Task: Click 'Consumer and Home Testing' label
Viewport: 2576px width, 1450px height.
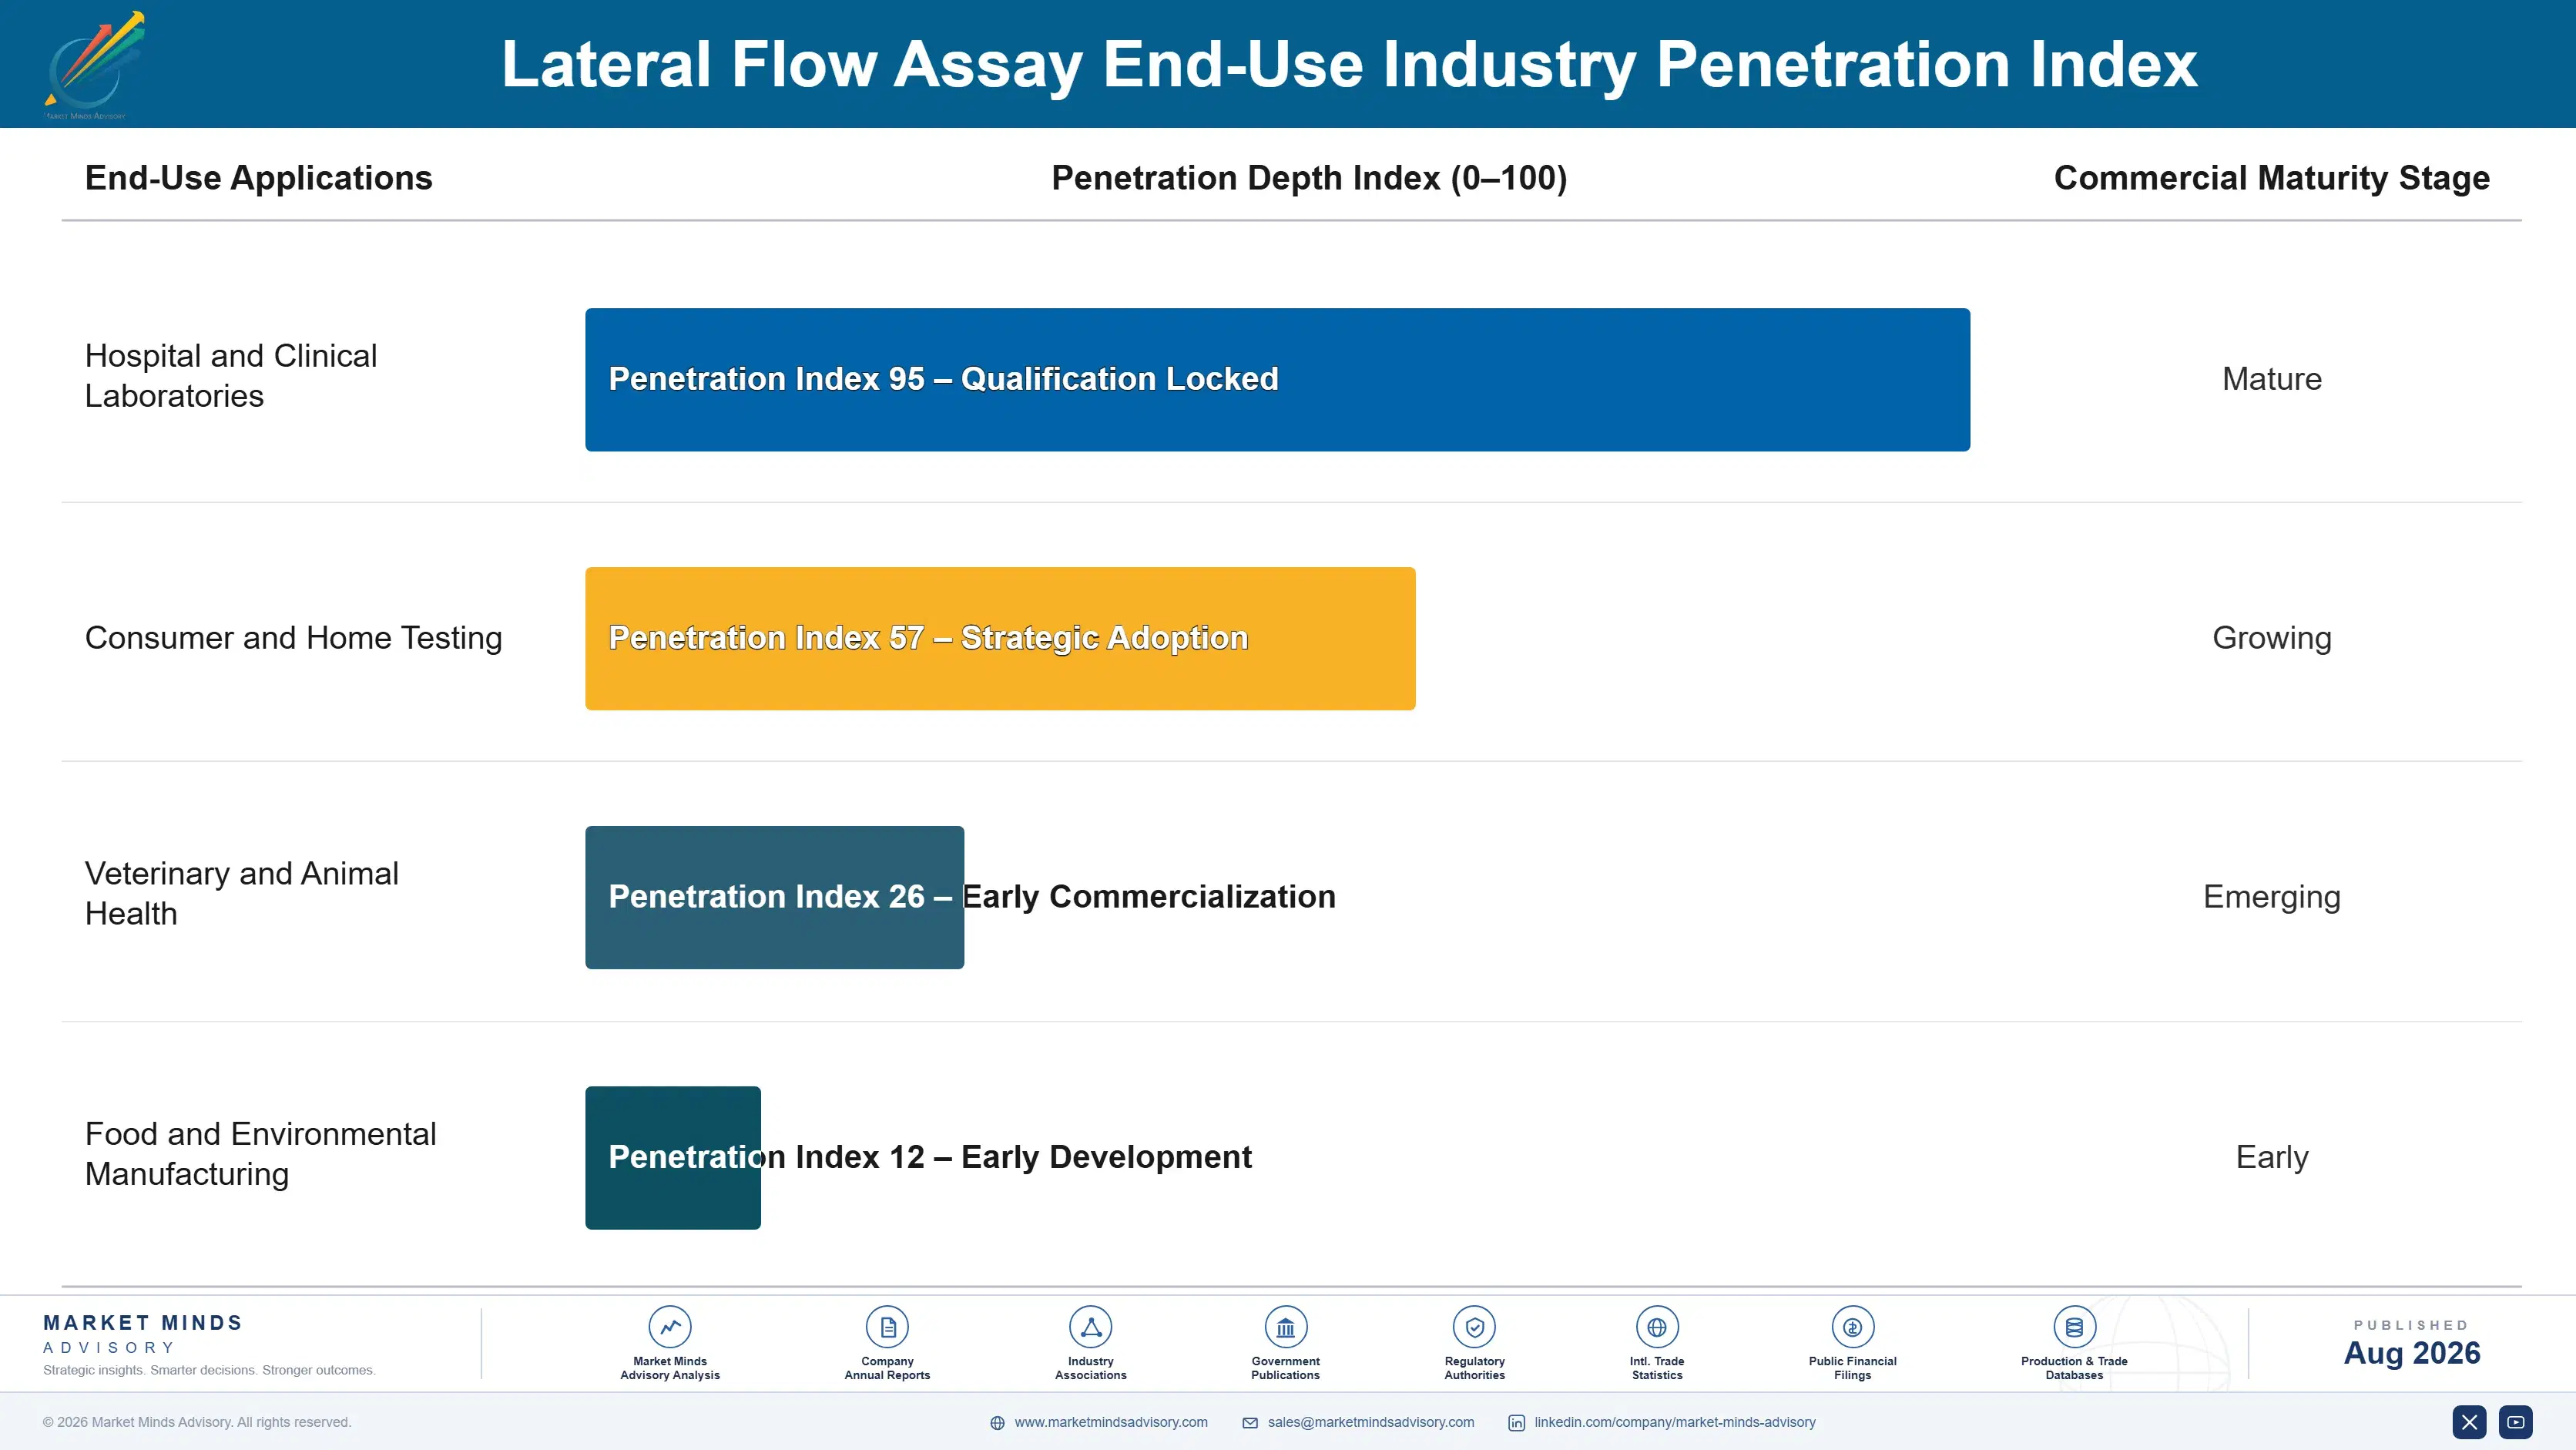Action: click(293, 638)
